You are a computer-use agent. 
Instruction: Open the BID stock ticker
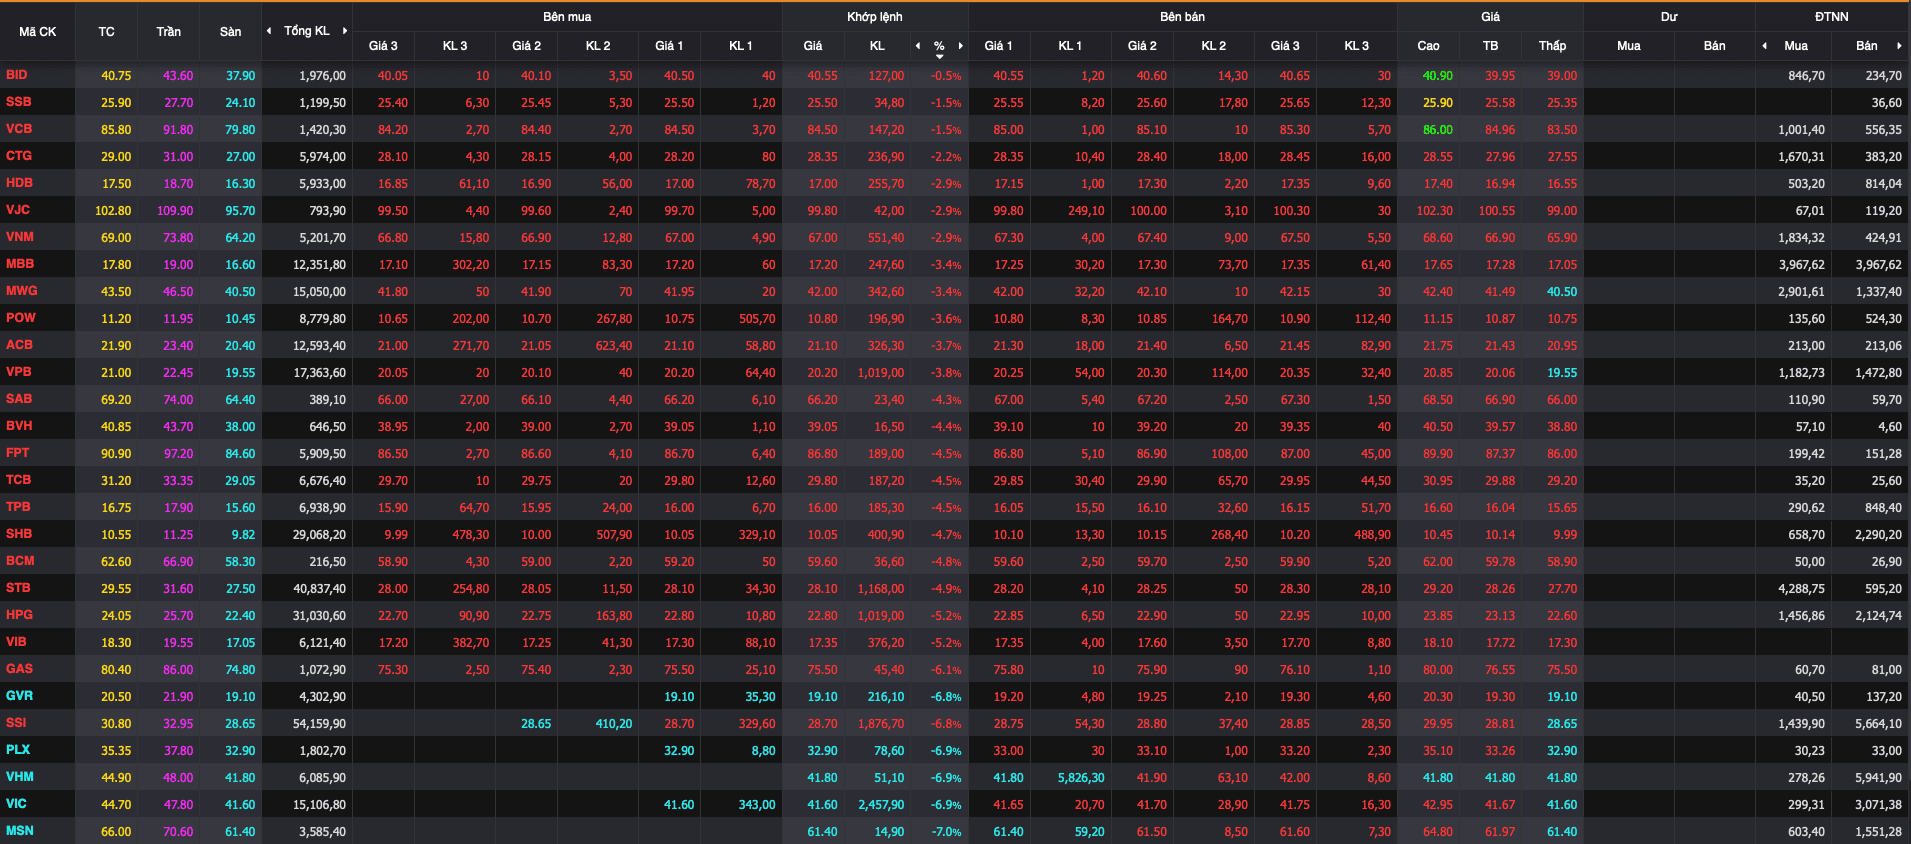[17, 75]
